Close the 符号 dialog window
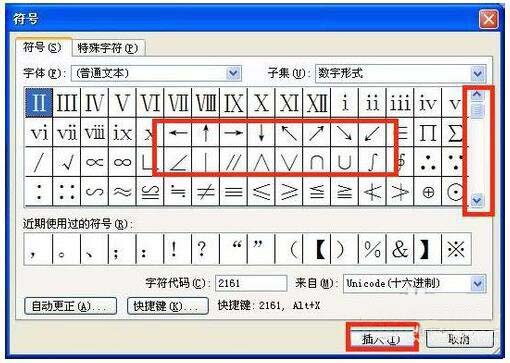Image resolution: width=510 pixels, height=363 pixels. click(489, 19)
